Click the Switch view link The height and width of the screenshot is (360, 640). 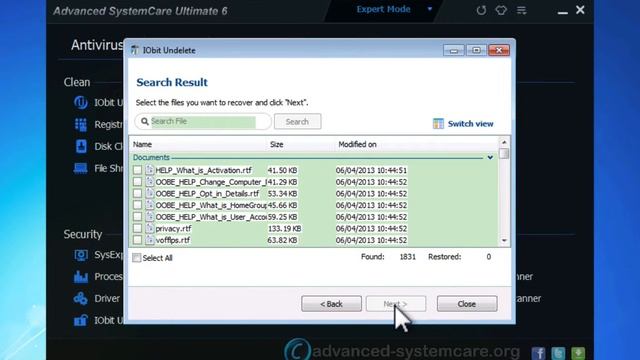click(x=470, y=124)
